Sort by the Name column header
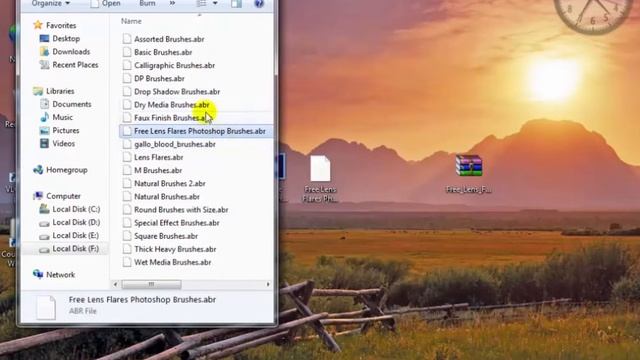Image resolution: width=640 pixels, height=360 pixels. [131, 21]
